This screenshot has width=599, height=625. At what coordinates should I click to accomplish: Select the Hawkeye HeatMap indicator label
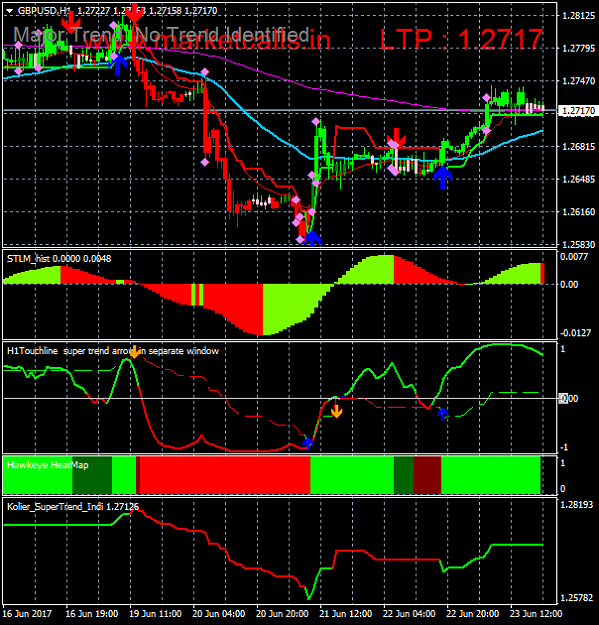pyautogui.click(x=48, y=465)
